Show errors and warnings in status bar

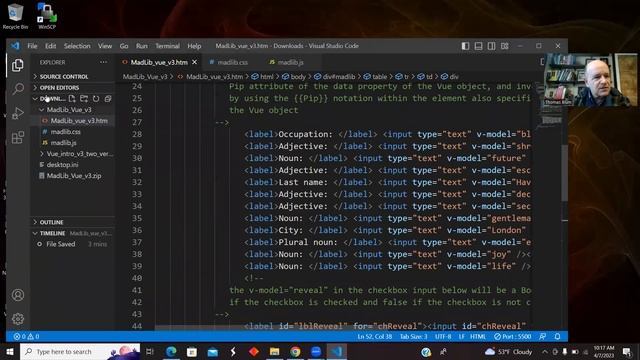pos(27,336)
